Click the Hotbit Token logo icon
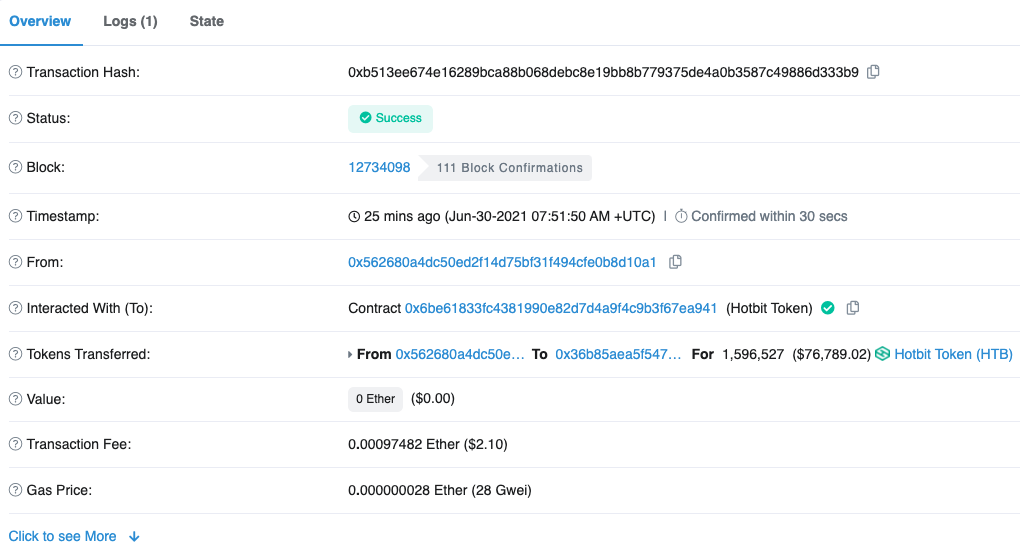1020x551 pixels. (x=882, y=354)
